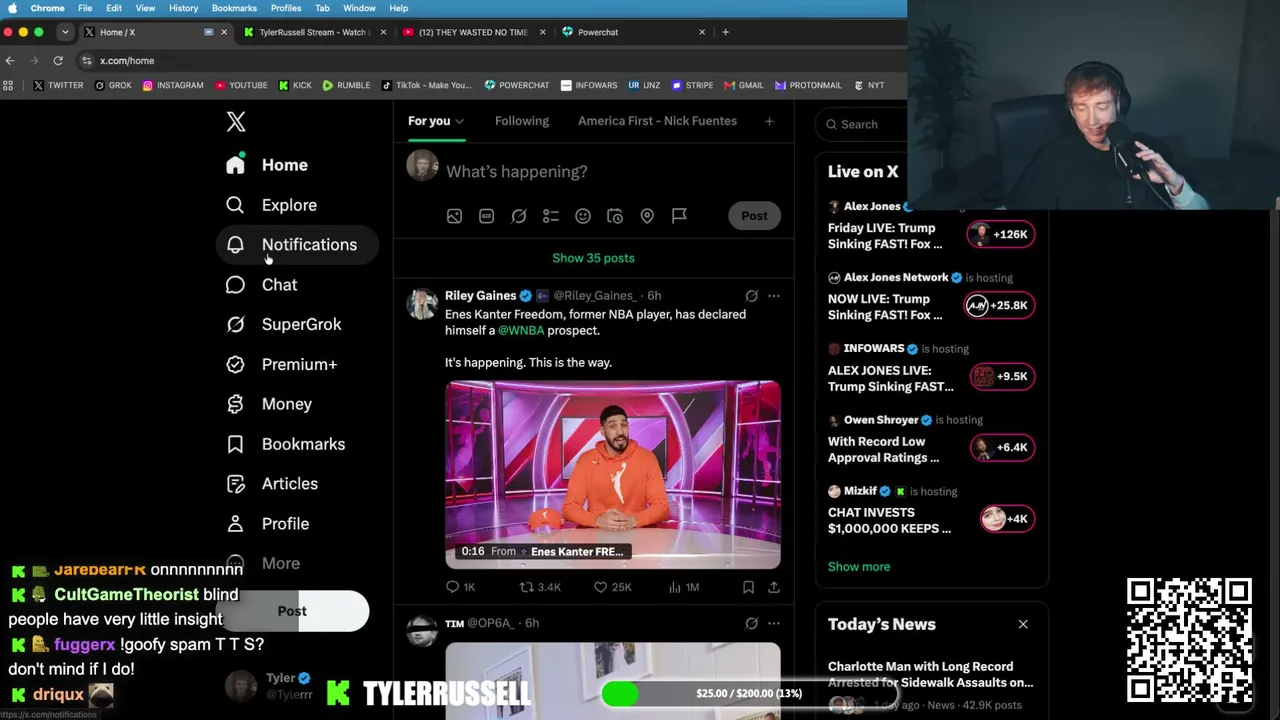
Task: Open the PROTONMAIL bookmark
Action: tap(808, 86)
